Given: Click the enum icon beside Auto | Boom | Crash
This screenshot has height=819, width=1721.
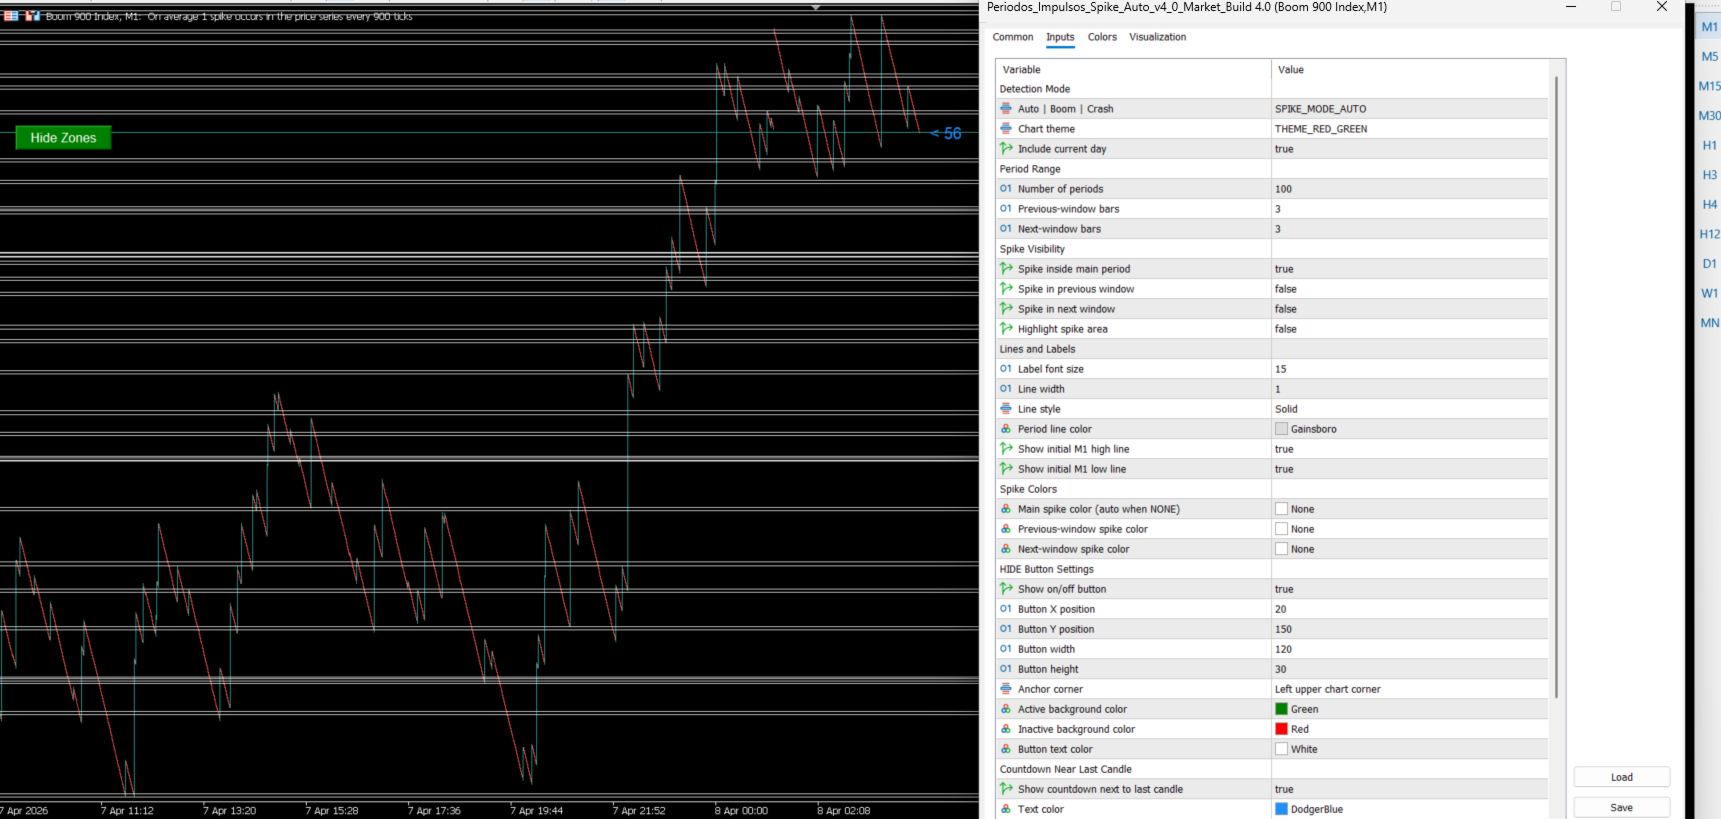Looking at the screenshot, I should (x=1006, y=108).
